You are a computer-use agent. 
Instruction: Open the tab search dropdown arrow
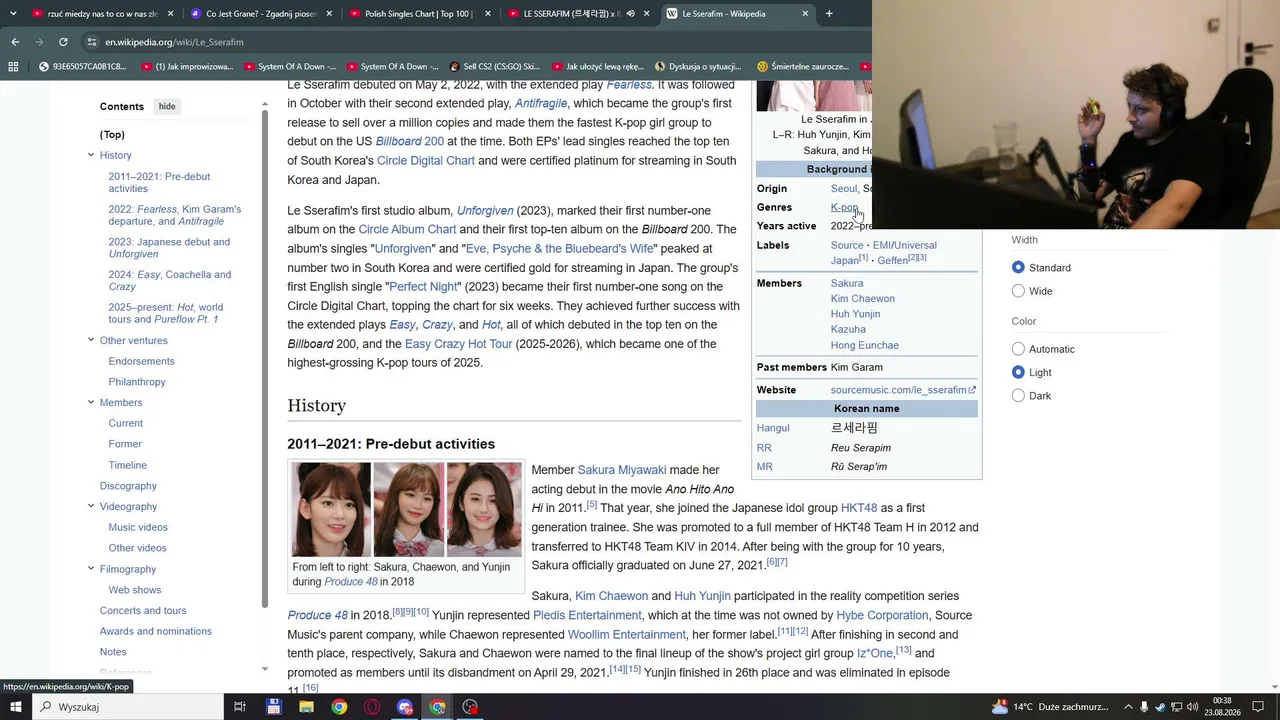coord(13,14)
